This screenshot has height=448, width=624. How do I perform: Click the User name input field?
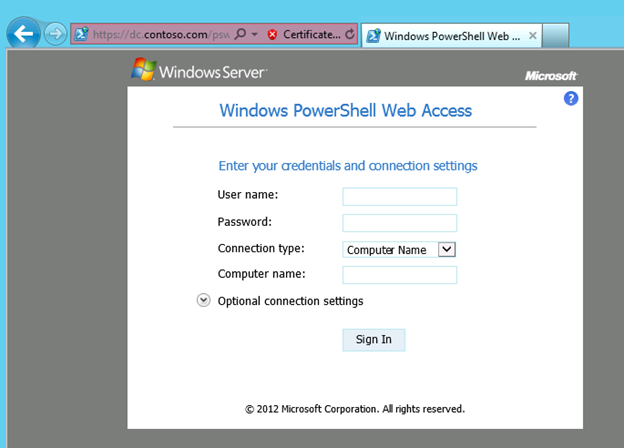pyautogui.click(x=400, y=197)
